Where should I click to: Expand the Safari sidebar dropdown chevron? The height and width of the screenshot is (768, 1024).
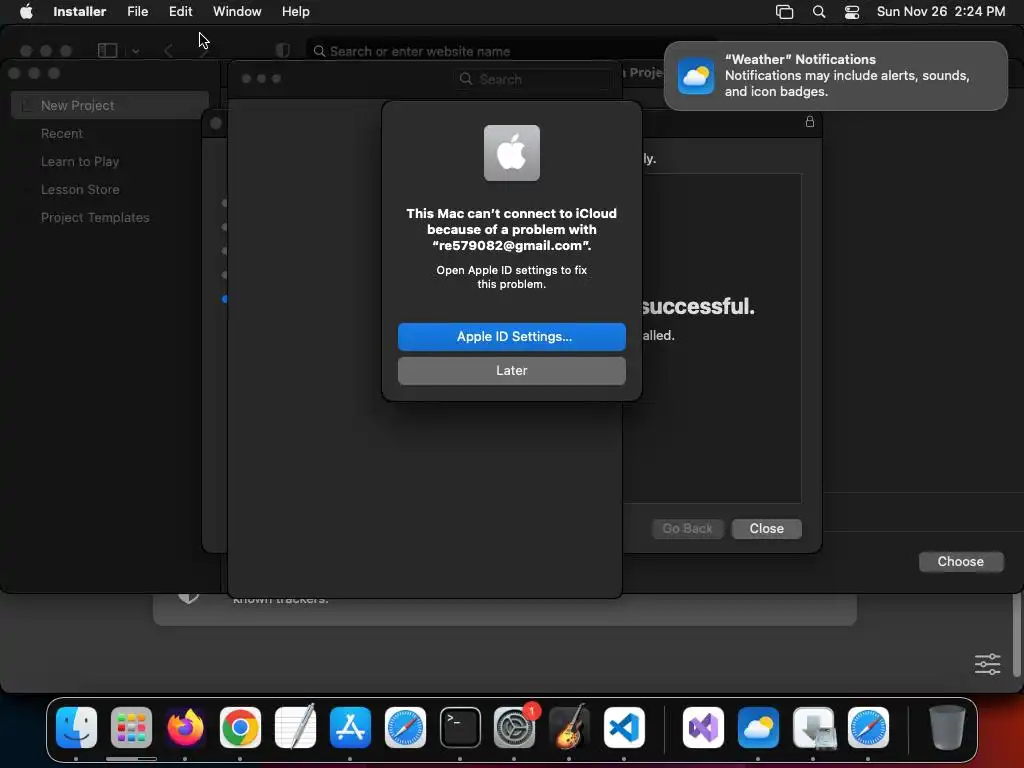[x=136, y=51]
